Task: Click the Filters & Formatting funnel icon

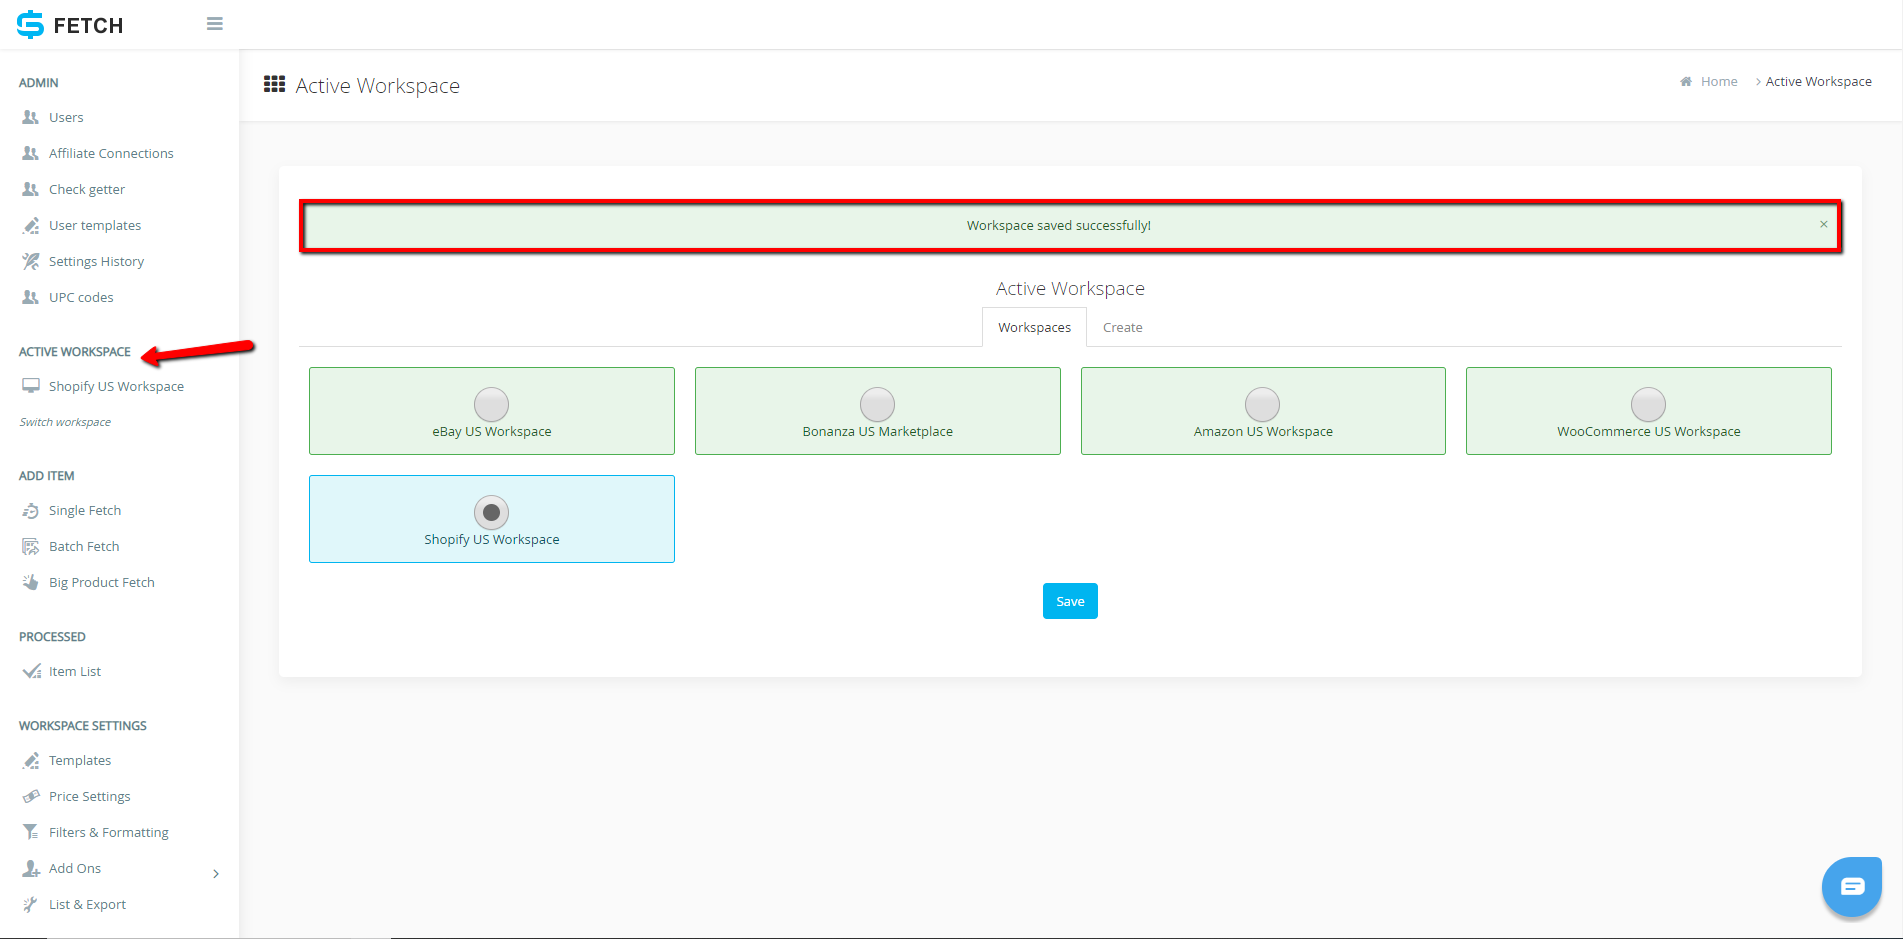Action: coord(31,832)
